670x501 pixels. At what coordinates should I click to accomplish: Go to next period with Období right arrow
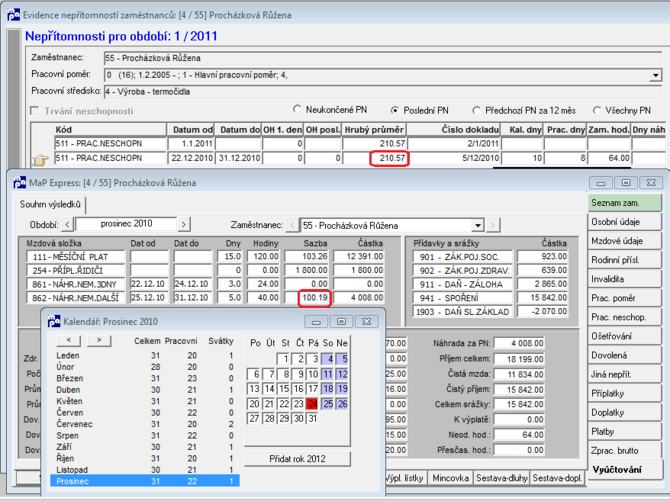point(184,224)
